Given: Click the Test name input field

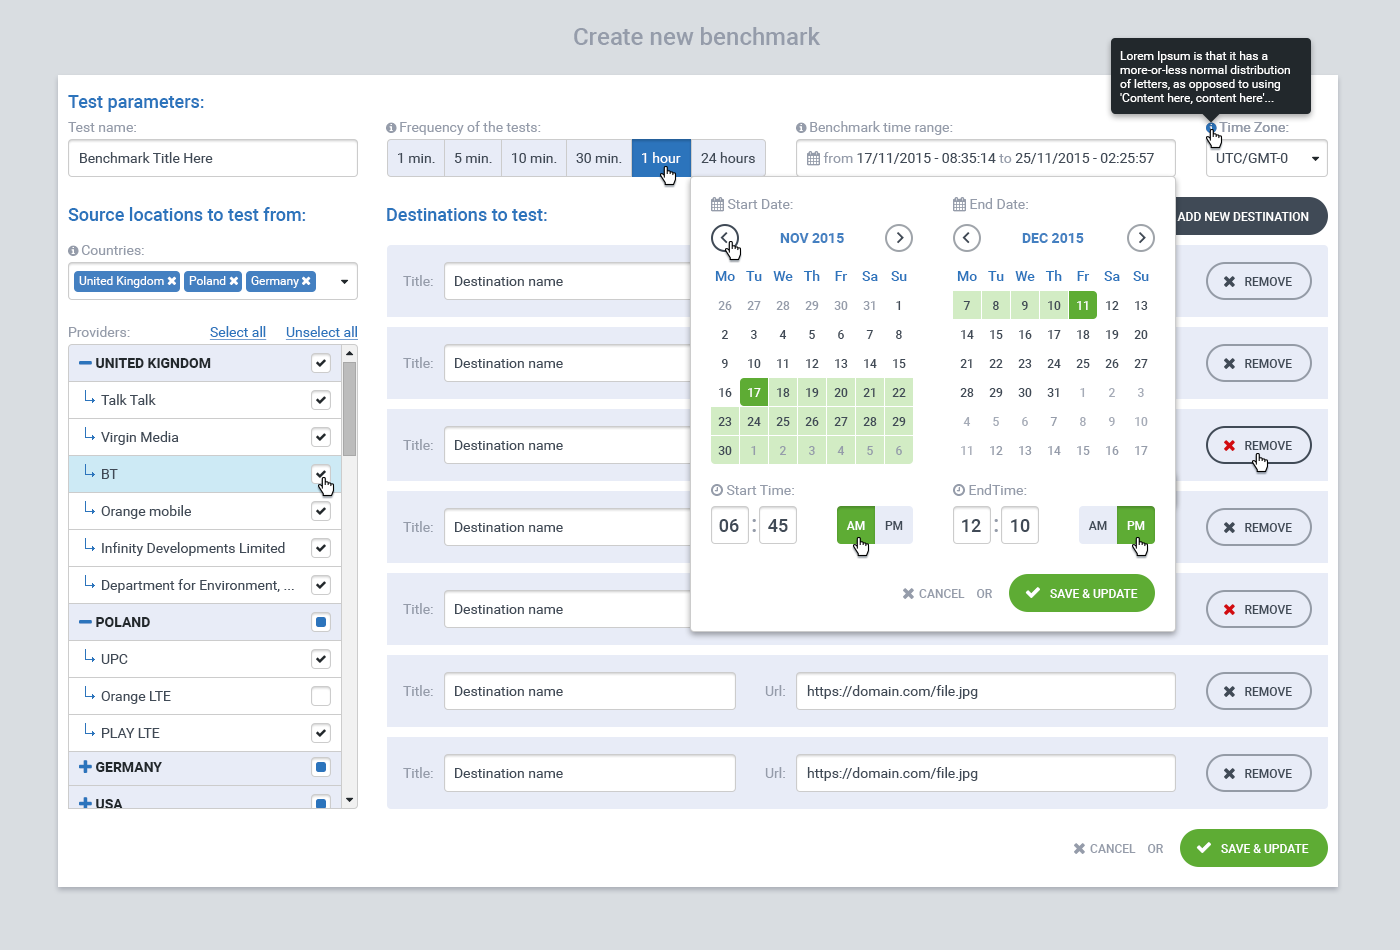Looking at the screenshot, I should (212, 159).
